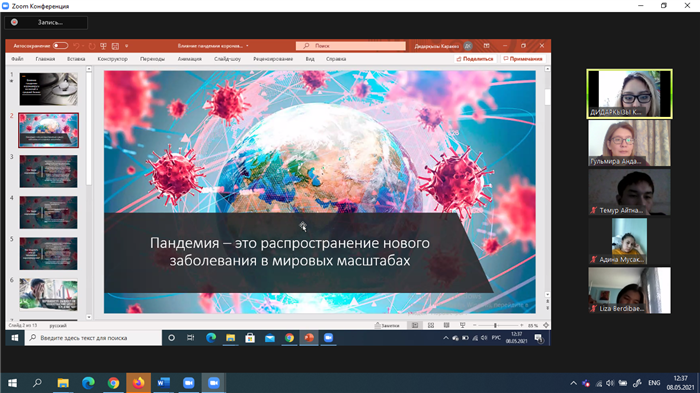Viewport: 700px width, 393px height.
Task: Switch to Slide Sorter view icon
Action: point(431,326)
